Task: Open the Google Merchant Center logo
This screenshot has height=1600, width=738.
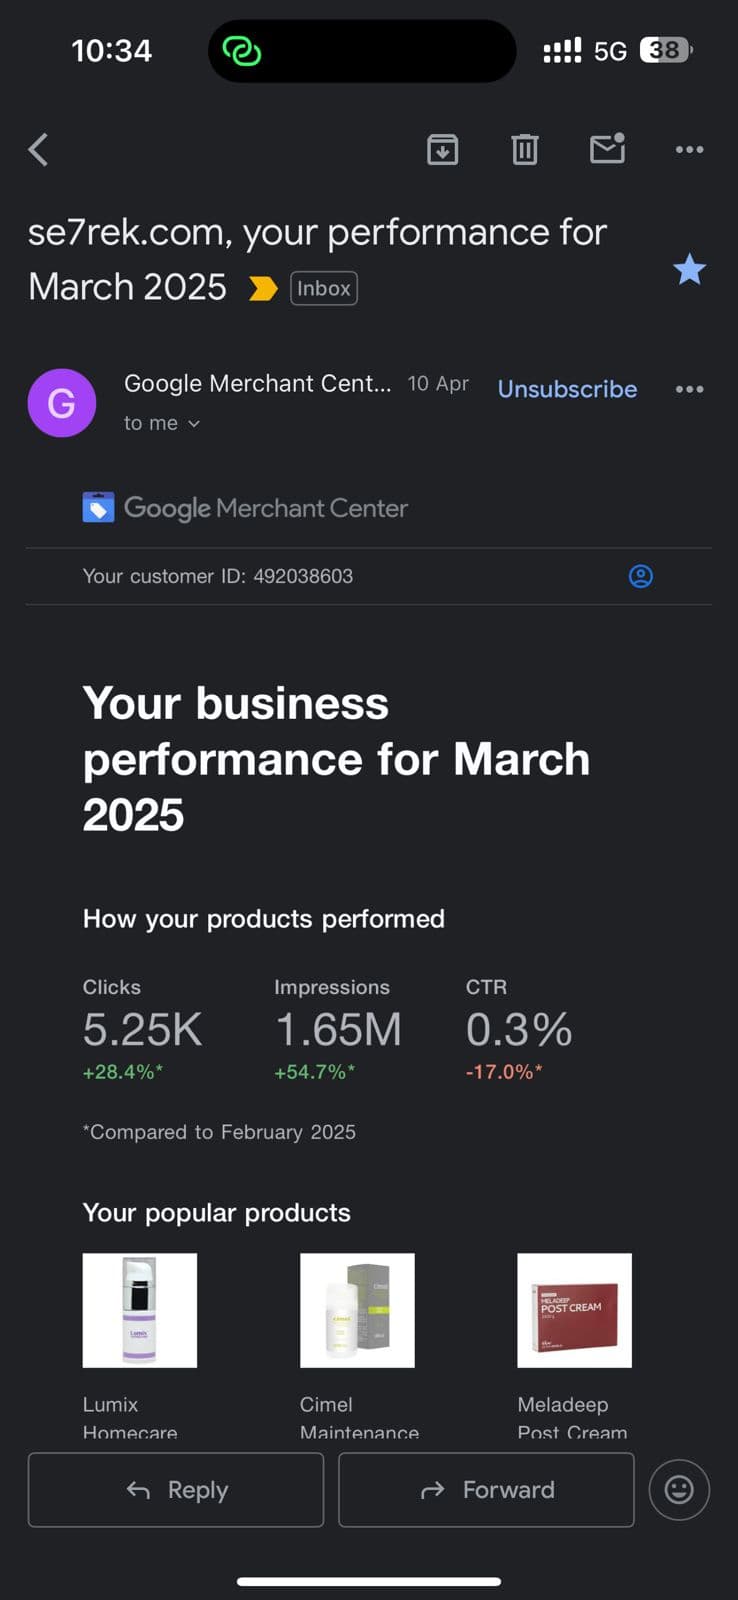Action: click(x=246, y=508)
